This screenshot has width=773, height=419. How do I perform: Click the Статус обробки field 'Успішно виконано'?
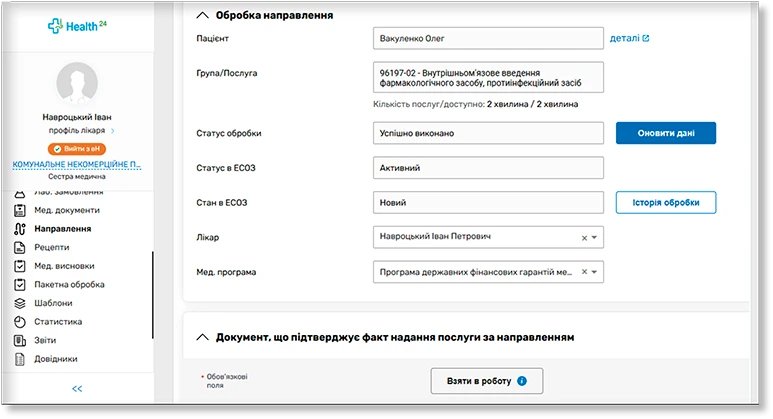coord(488,133)
